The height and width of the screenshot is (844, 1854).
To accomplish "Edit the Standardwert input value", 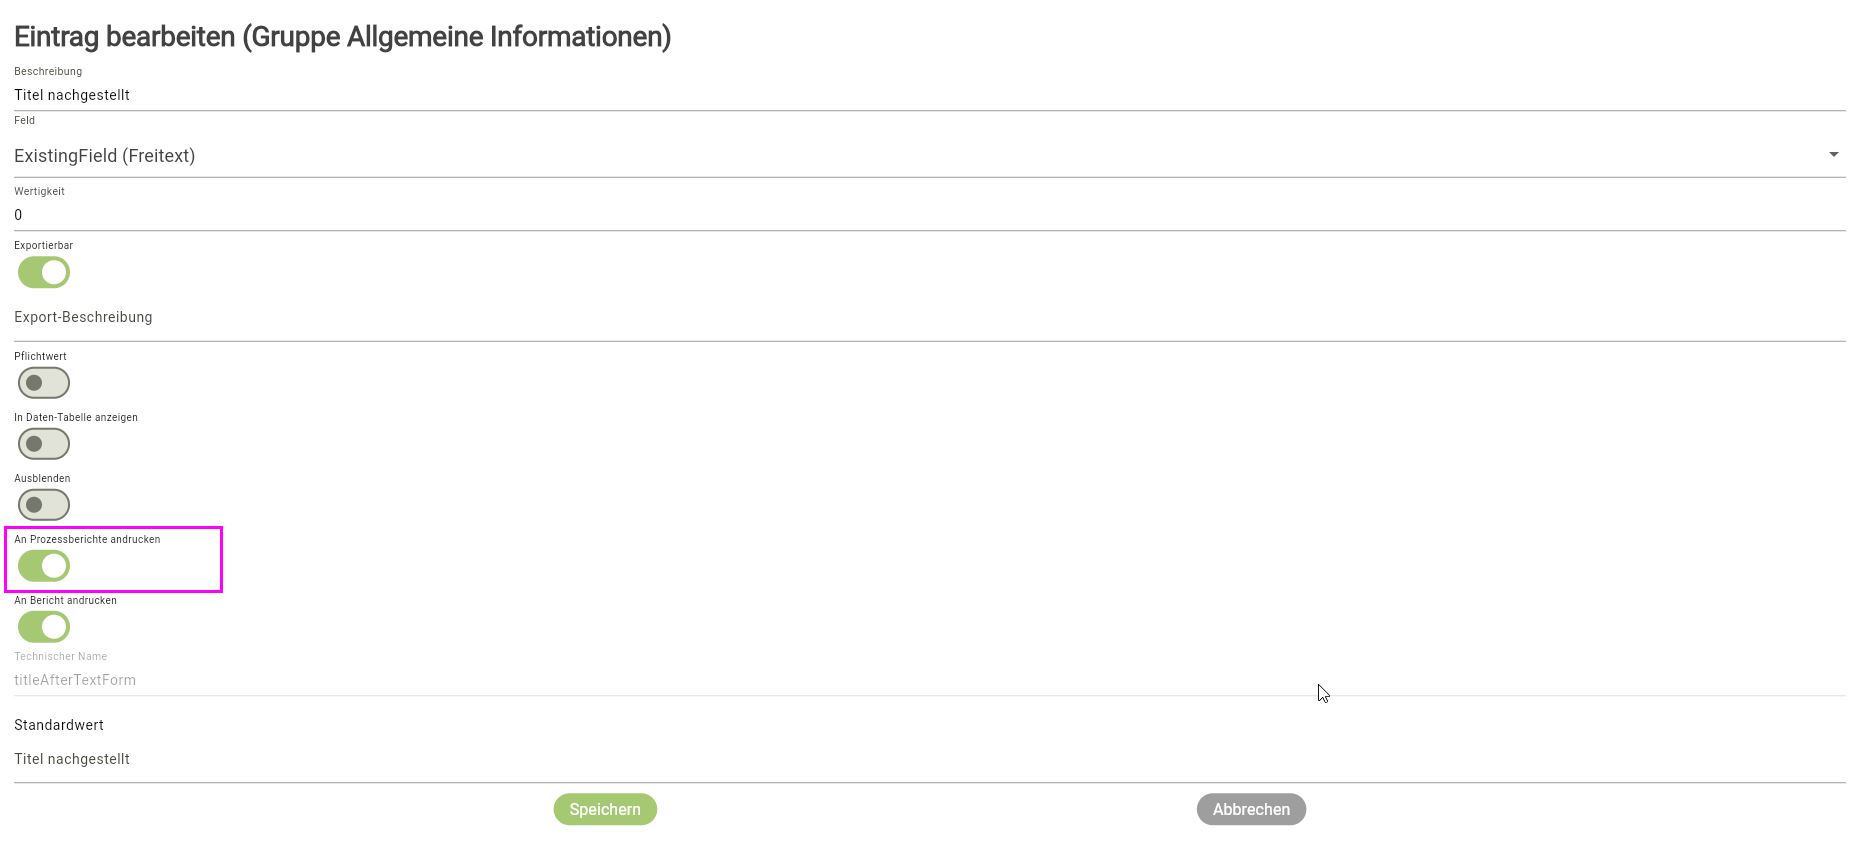I will pyautogui.click(x=928, y=759).
